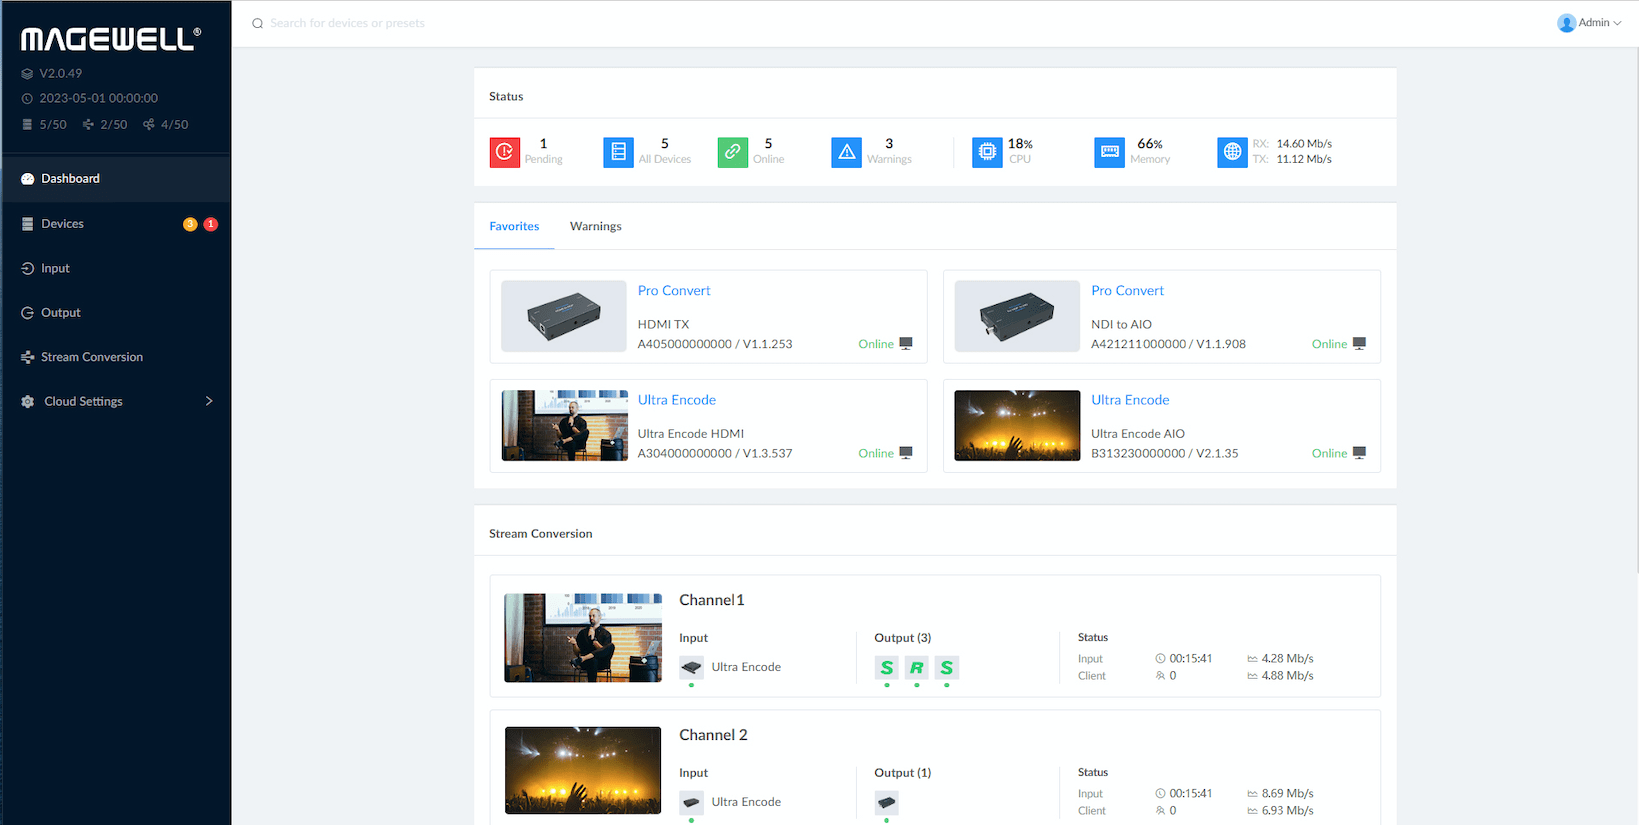The image size is (1639, 825).
Task: Click the CPU chip icon
Action: coord(987,152)
